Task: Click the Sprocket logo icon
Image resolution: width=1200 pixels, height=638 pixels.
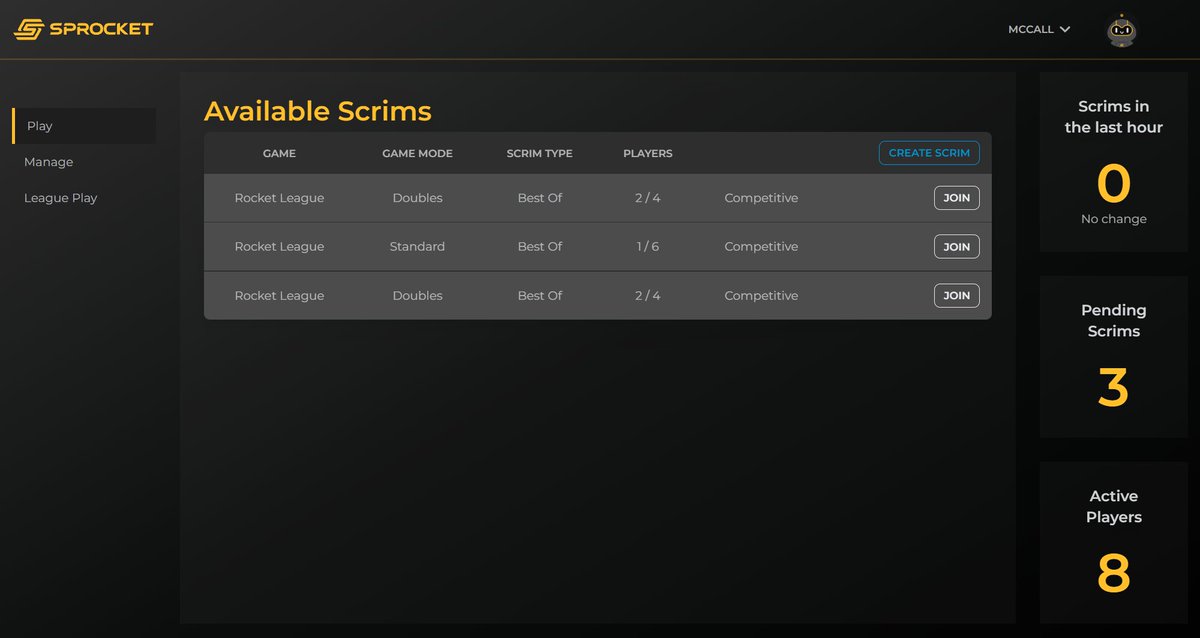Action: (x=28, y=29)
